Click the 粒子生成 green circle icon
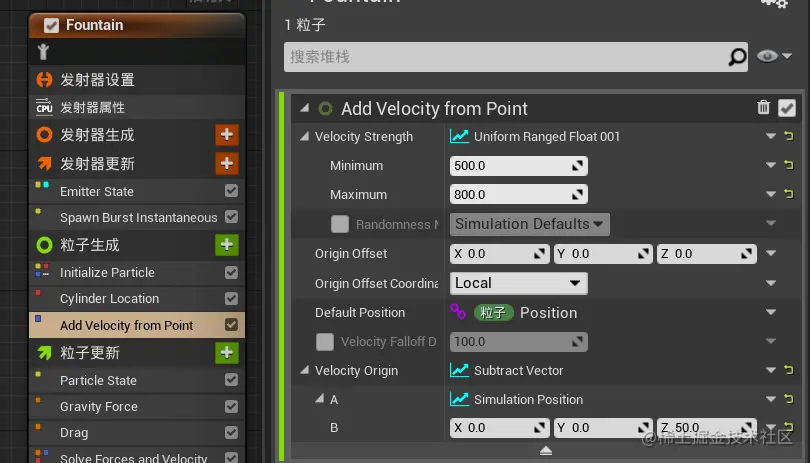 (44, 244)
